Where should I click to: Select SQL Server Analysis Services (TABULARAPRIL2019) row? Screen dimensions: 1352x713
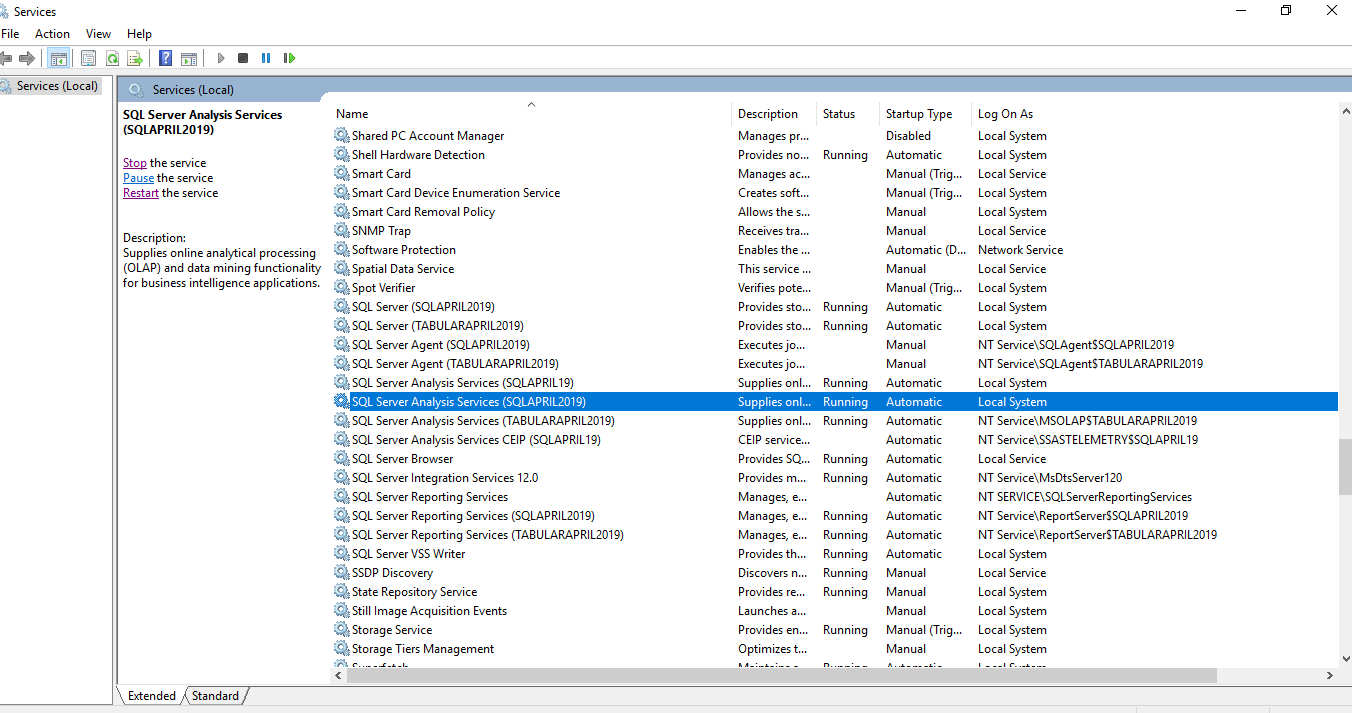[835, 421]
